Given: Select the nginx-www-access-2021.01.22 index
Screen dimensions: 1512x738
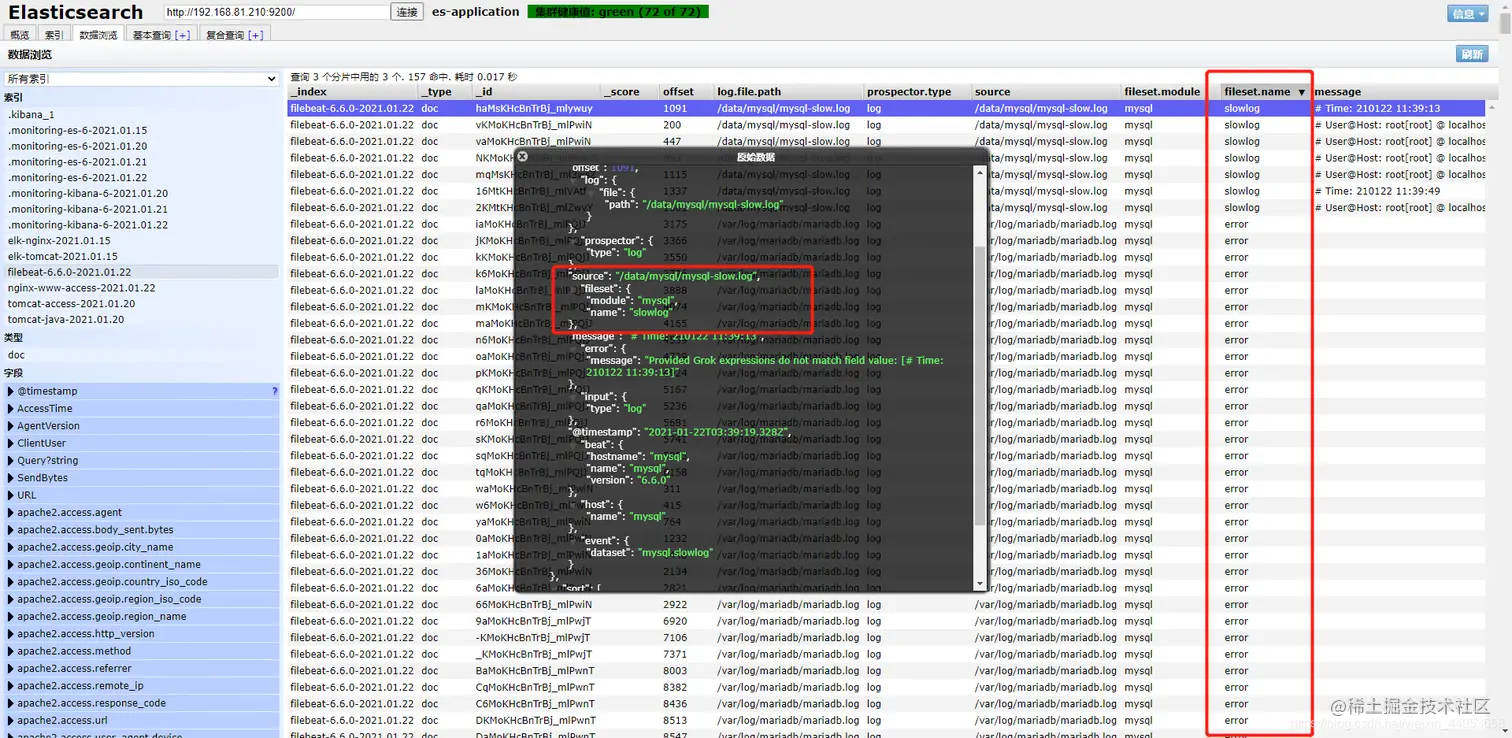Looking at the screenshot, I should click(x=141, y=288).
